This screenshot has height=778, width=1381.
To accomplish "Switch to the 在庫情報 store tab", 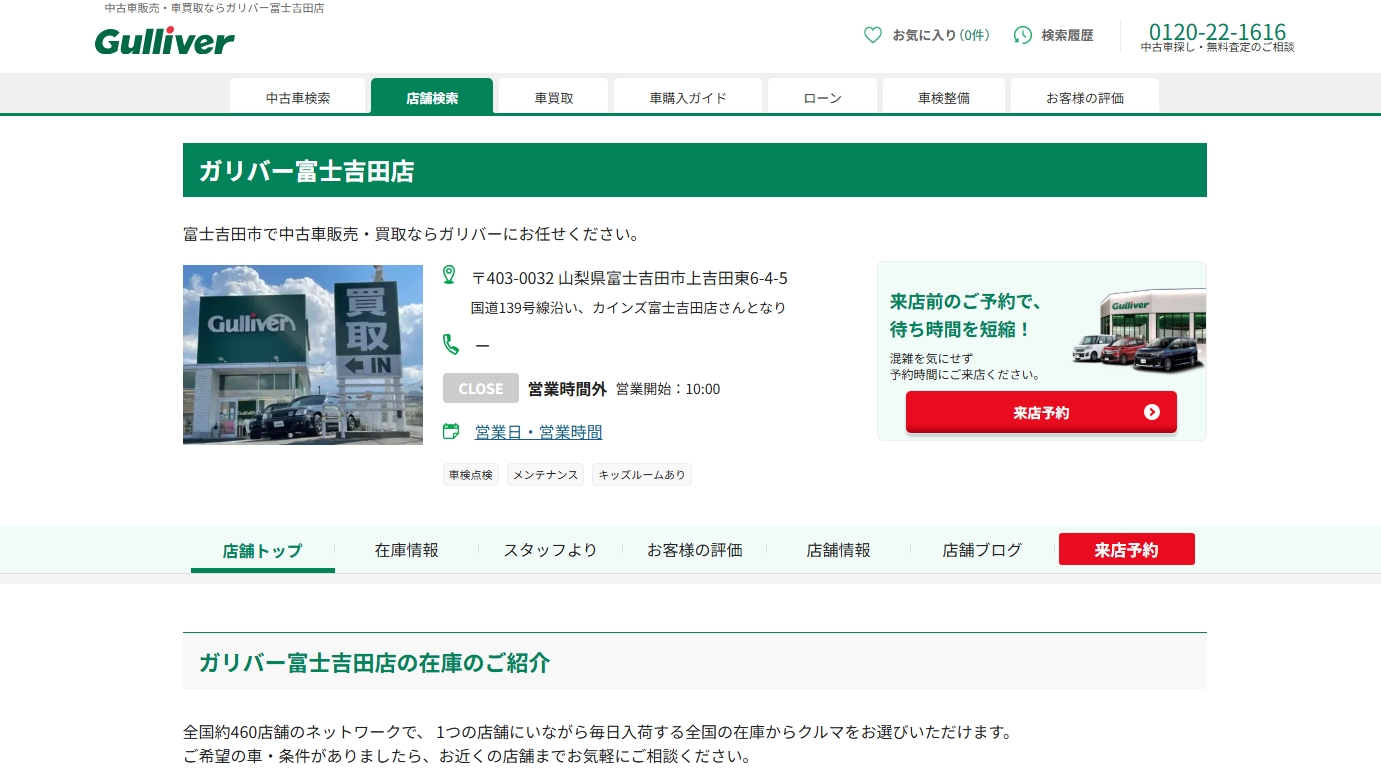I will 406,550.
